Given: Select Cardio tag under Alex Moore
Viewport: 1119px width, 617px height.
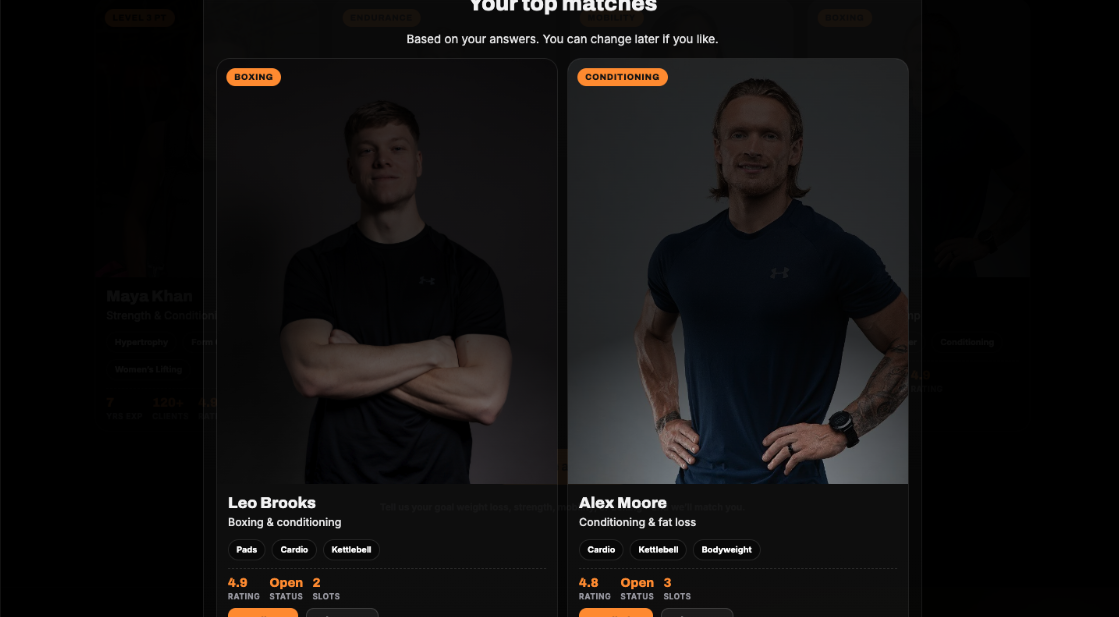Looking at the screenshot, I should pos(601,550).
